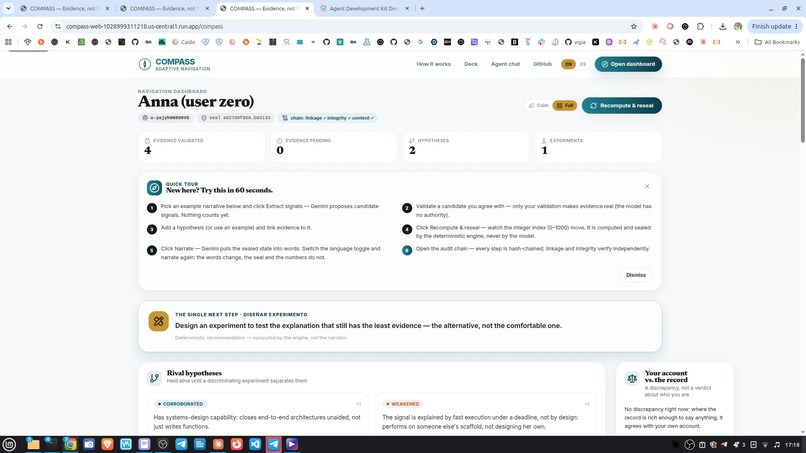This screenshot has width=806, height=453.
Task: Click the 'The single next step' recommendation text
Action: tap(368, 325)
